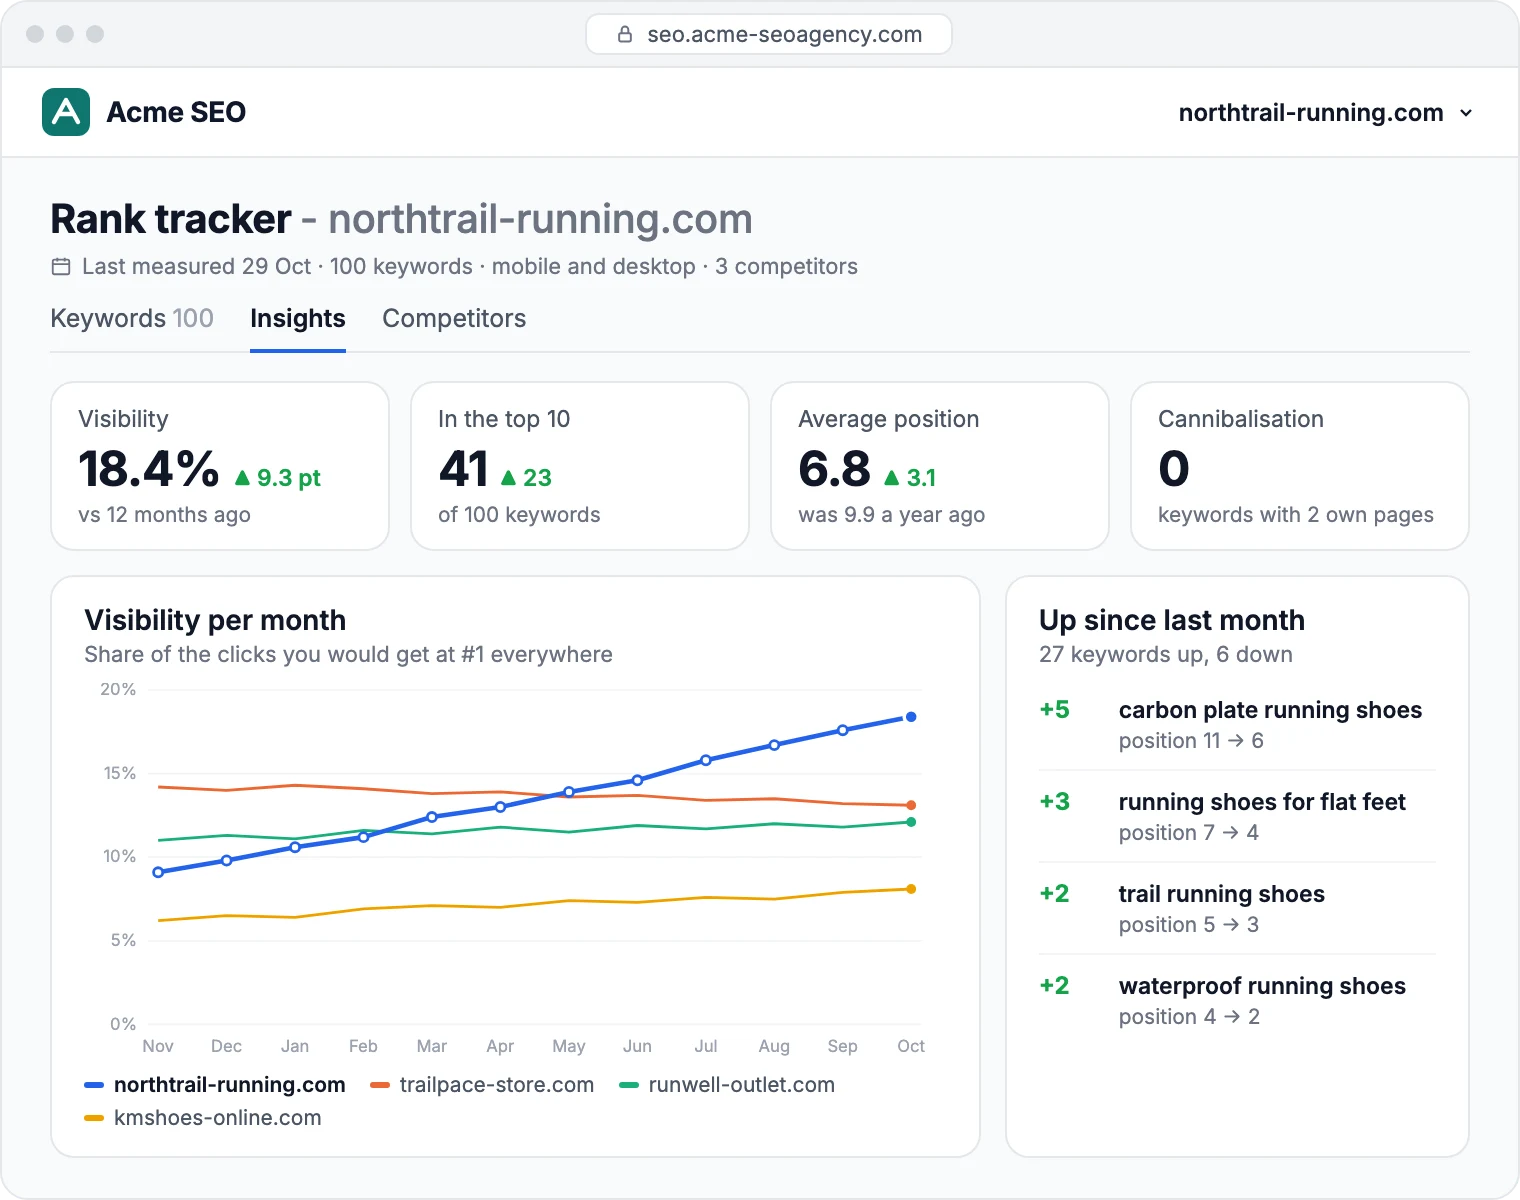Click the "position 11 → 6" text

[1191, 741]
